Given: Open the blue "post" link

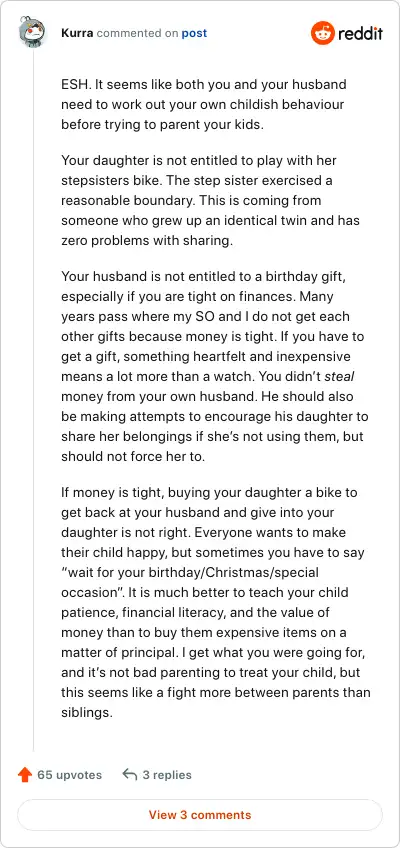Looking at the screenshot, I should pyautogui.click(x=194, y=33).
